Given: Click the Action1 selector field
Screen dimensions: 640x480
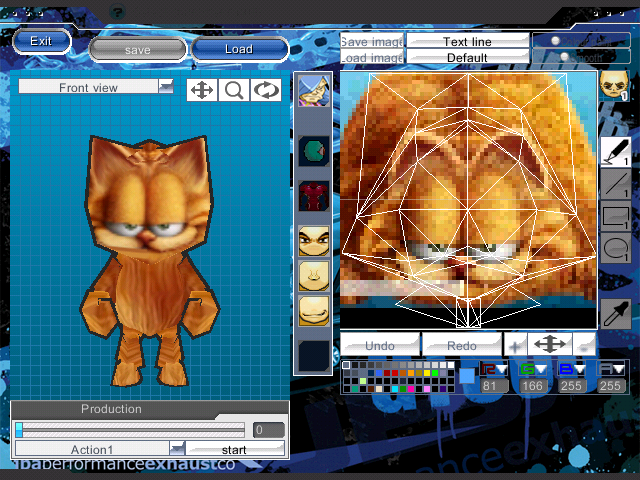Looking at the screenshot, I should coord(92,449).
